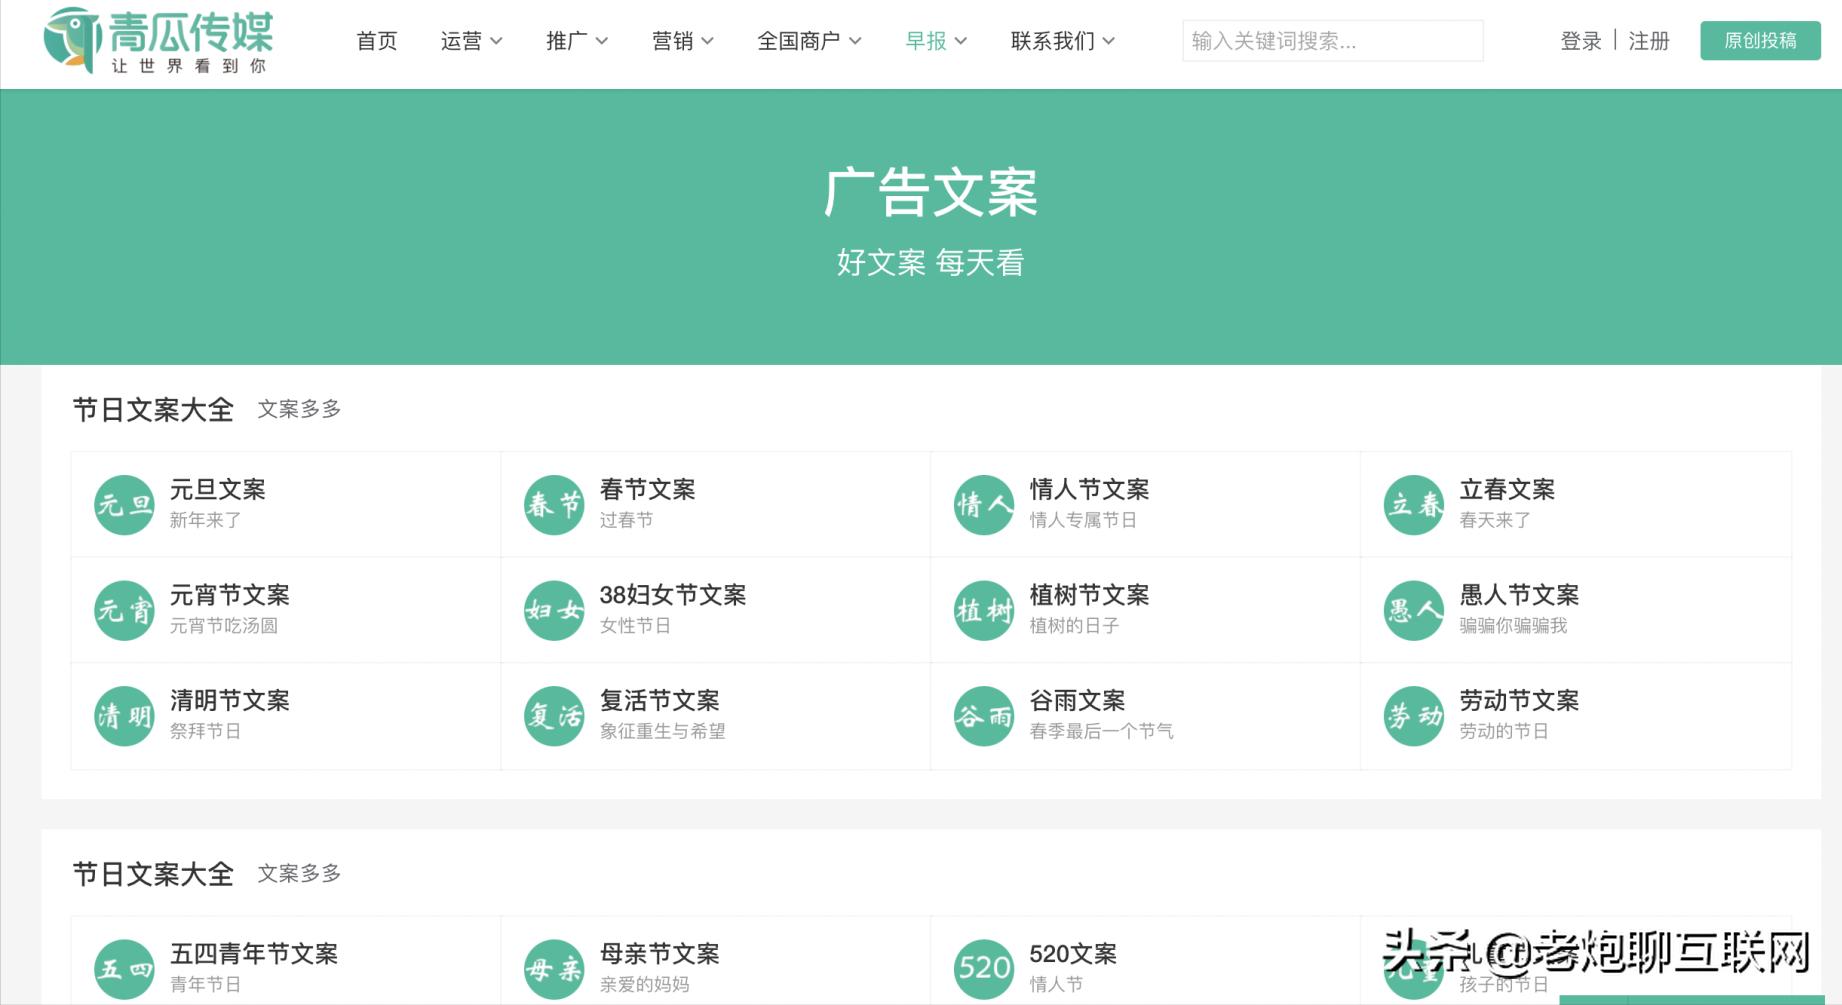The height and width of the screenshot is (1005, 1842).
Task: Click the 元宵 Lantern Festival icon
Action: 123,610
